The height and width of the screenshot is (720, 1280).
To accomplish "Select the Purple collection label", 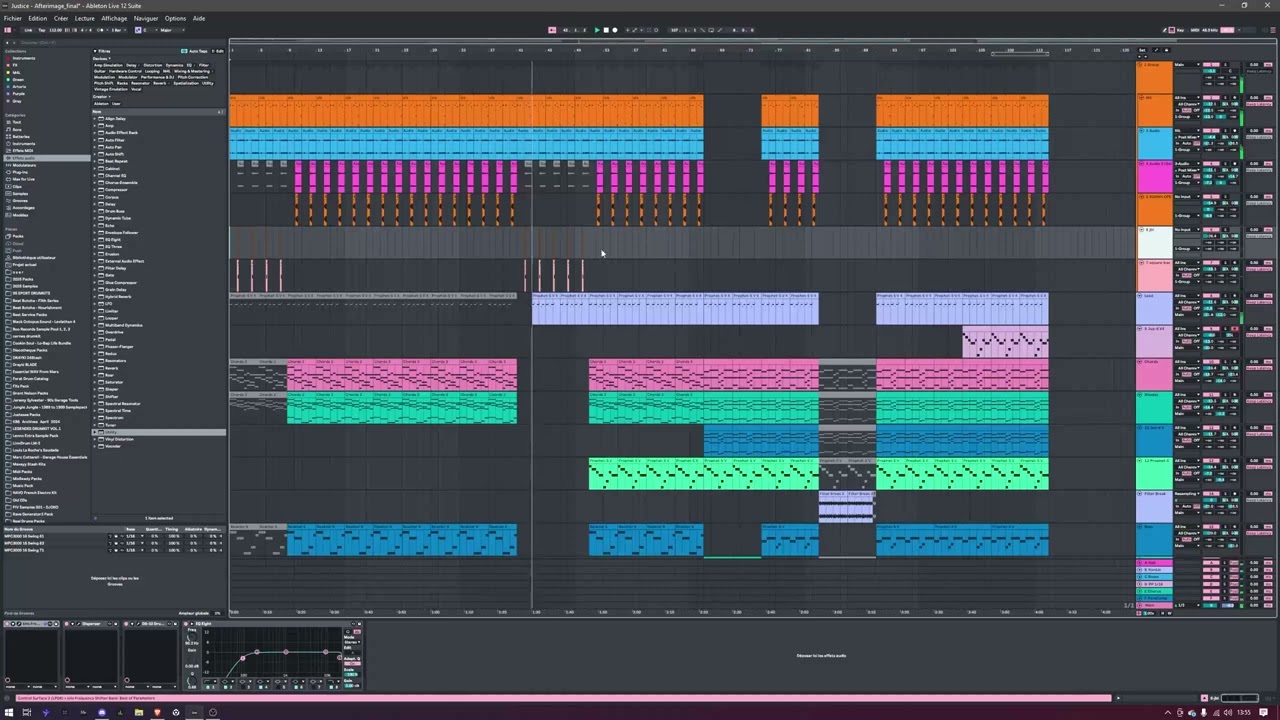I will 18,94.
